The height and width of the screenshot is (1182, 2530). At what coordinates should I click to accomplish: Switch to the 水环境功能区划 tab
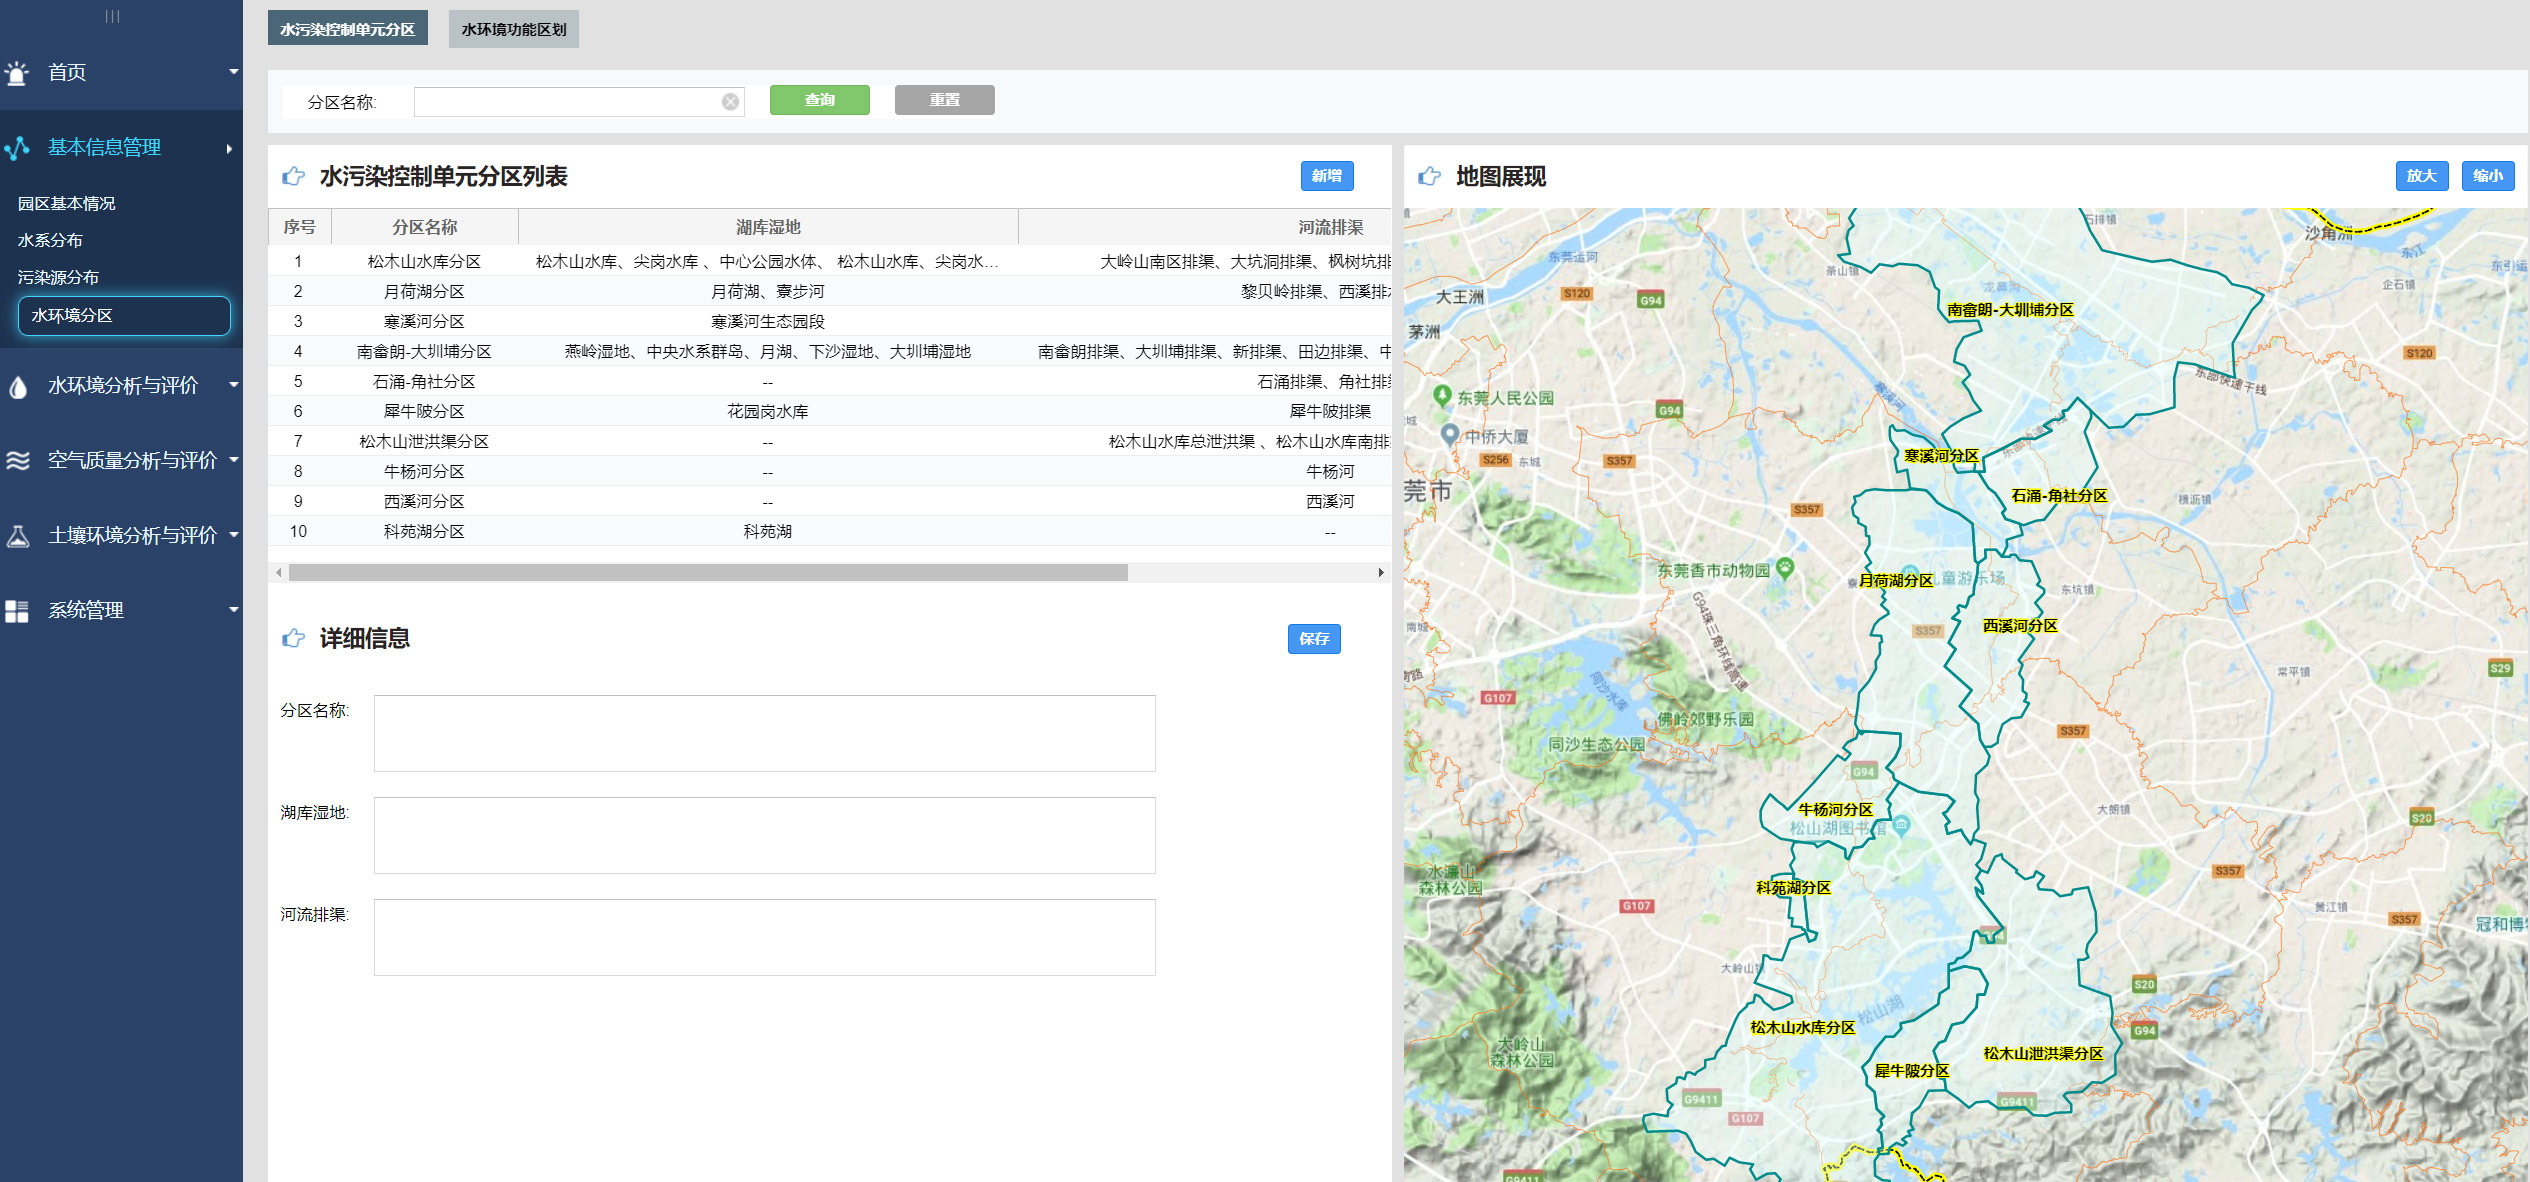pyautogui.click(x=513, y=30)
